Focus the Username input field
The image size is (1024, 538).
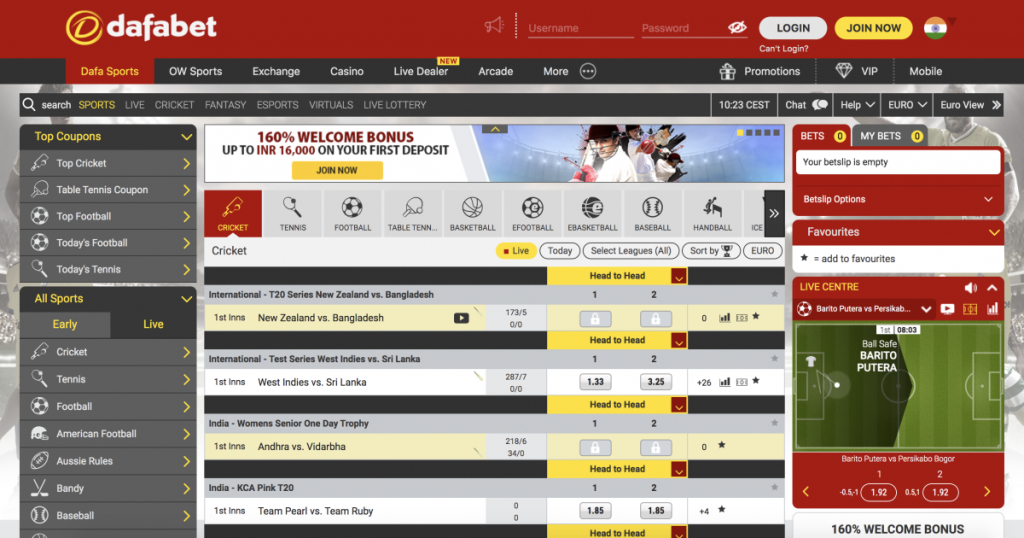click(580, 28)
